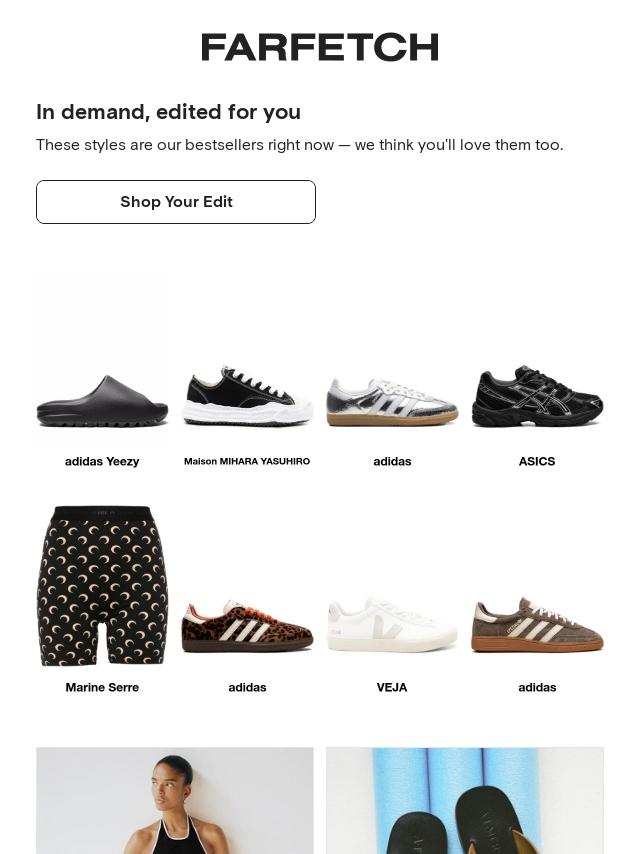This screenshot has height=854, width=640.
Task: Click the adidas Yeezy brand label
Action: click(x=102, y=461)
